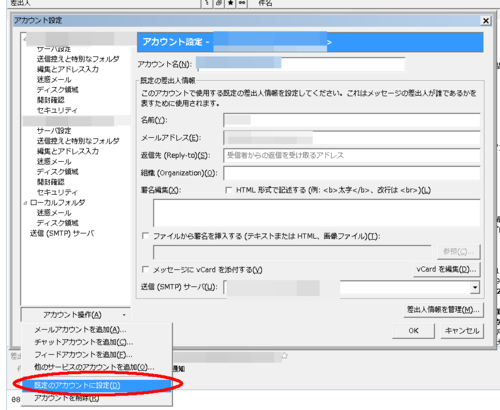Screen dimensions: 500x410
Task: Select first account's 開封確認 item
Action: (51, 100)
